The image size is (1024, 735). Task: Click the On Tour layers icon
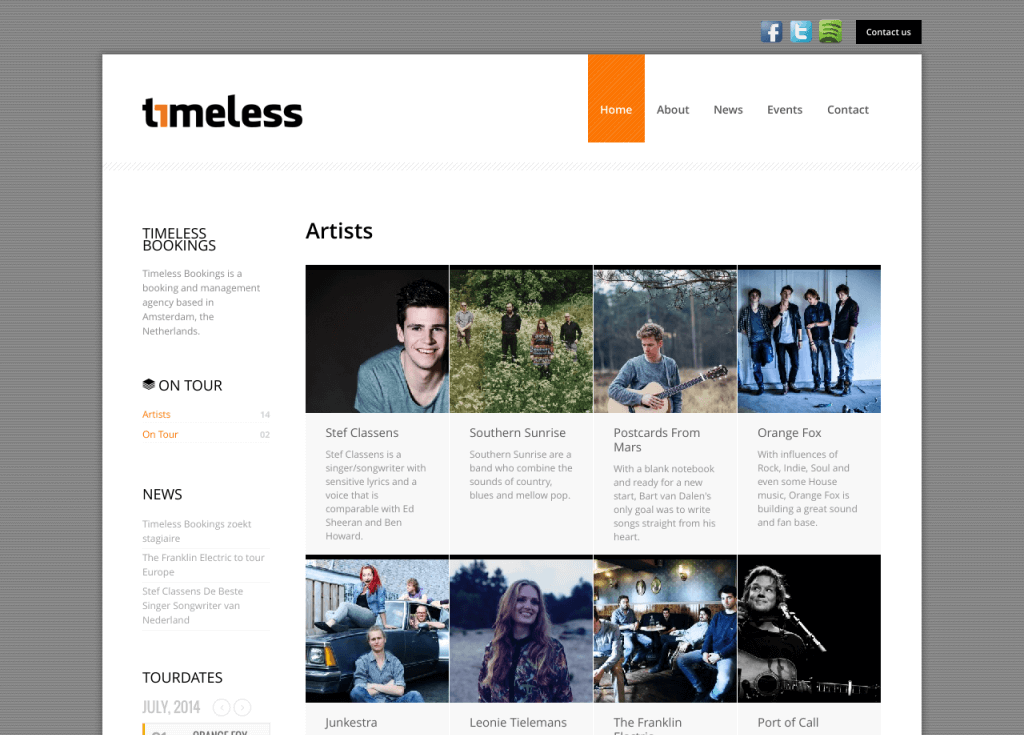(148, 384)
